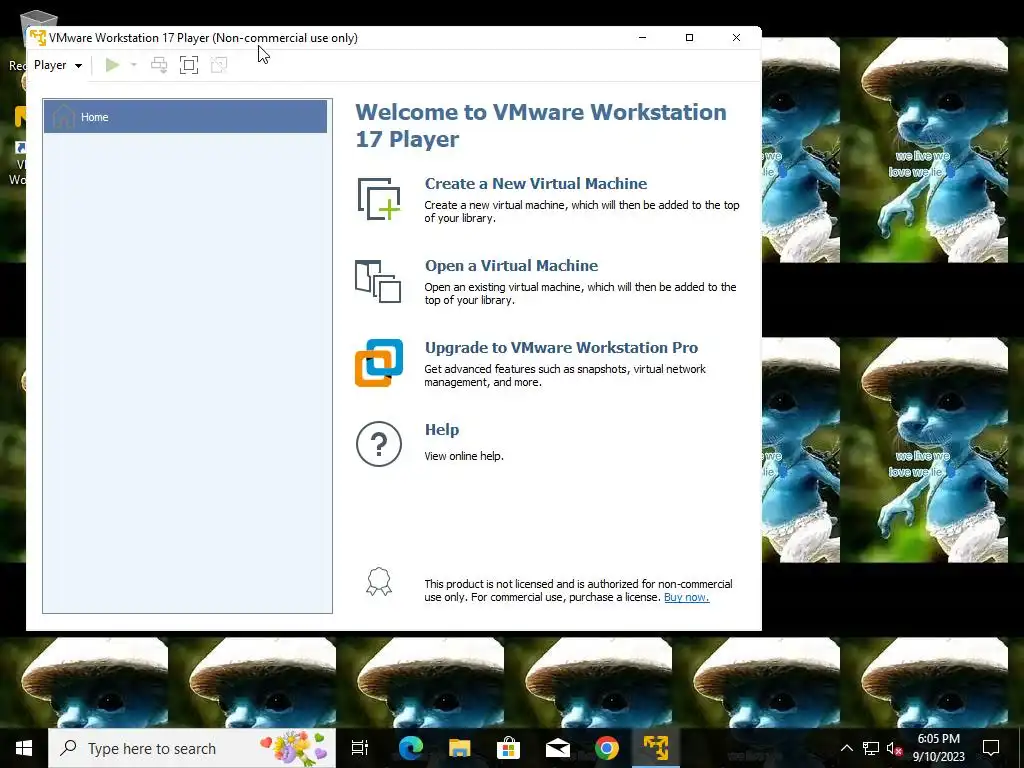Image resolution: width=1024 pixels, height=768 pixels.
Task: Click the VMware Player taskbar icon
Action: tap(656, 748)
